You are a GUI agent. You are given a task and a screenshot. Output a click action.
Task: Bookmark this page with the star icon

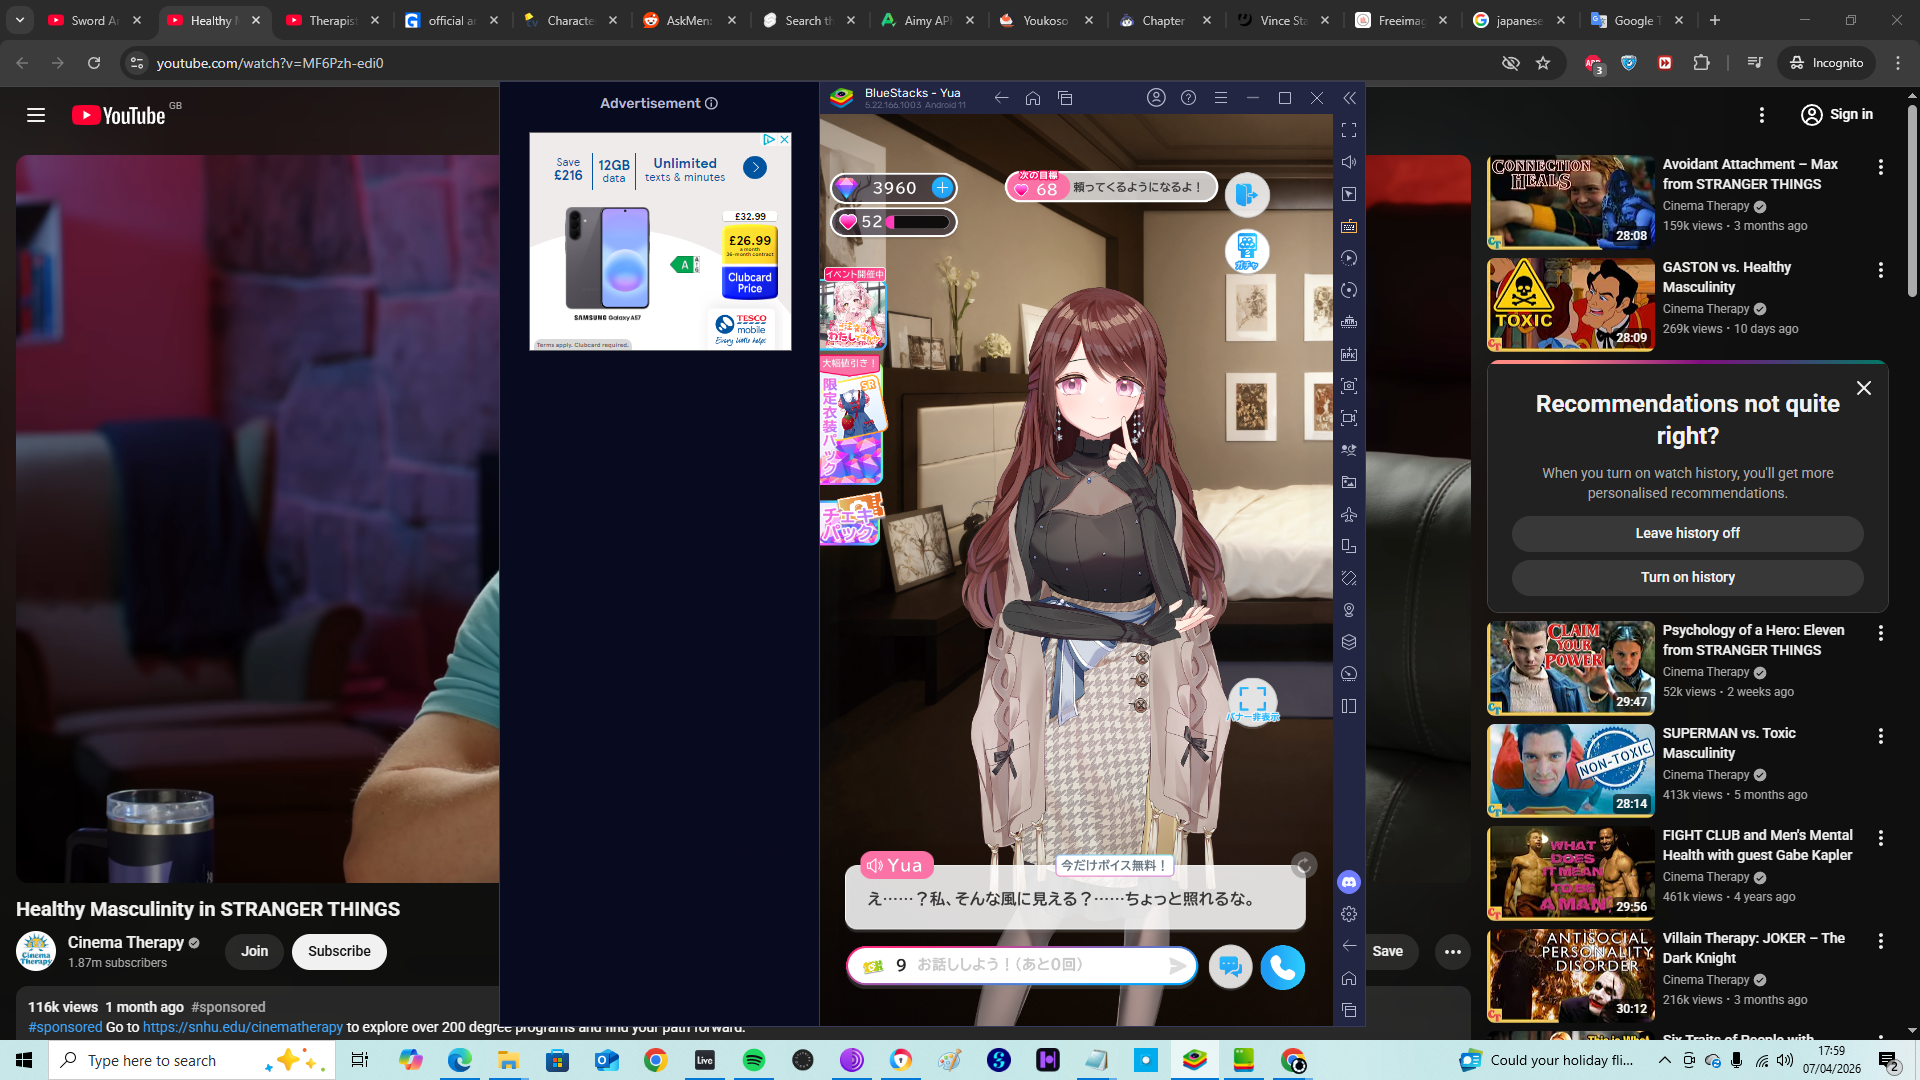coord(1543,63)
